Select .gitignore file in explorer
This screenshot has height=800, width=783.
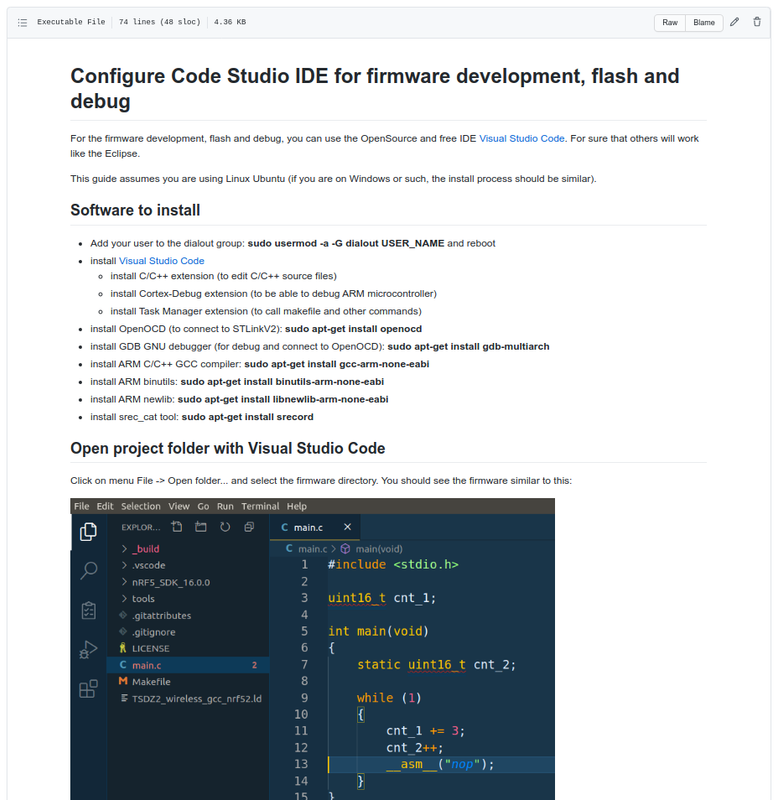click(x=188, y=632)
